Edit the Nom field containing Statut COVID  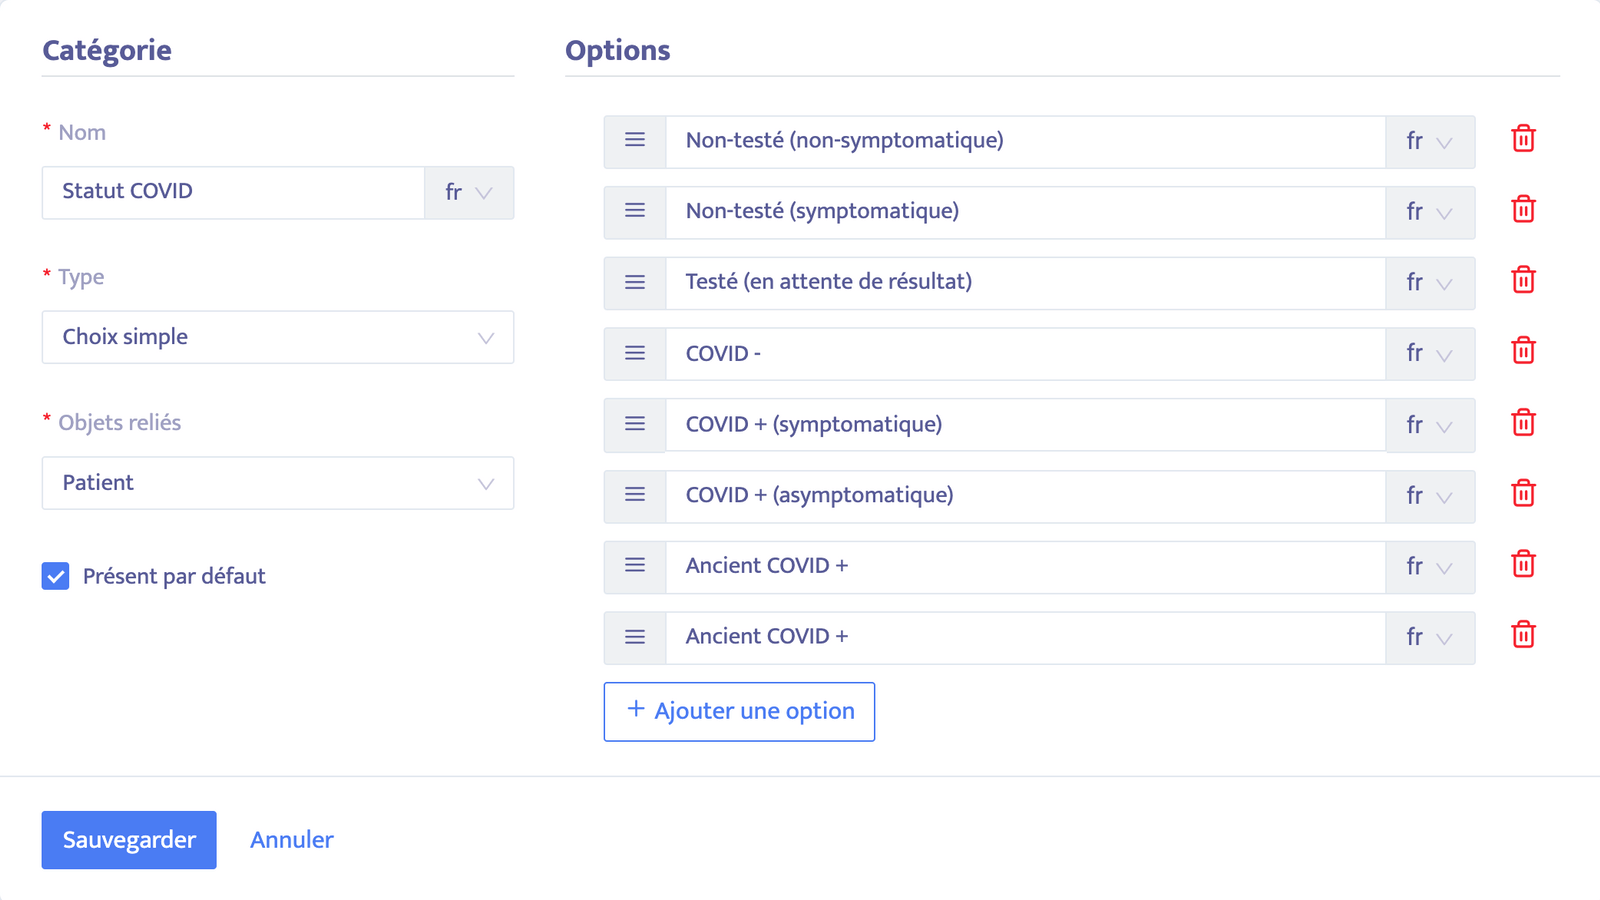(233, 192)
